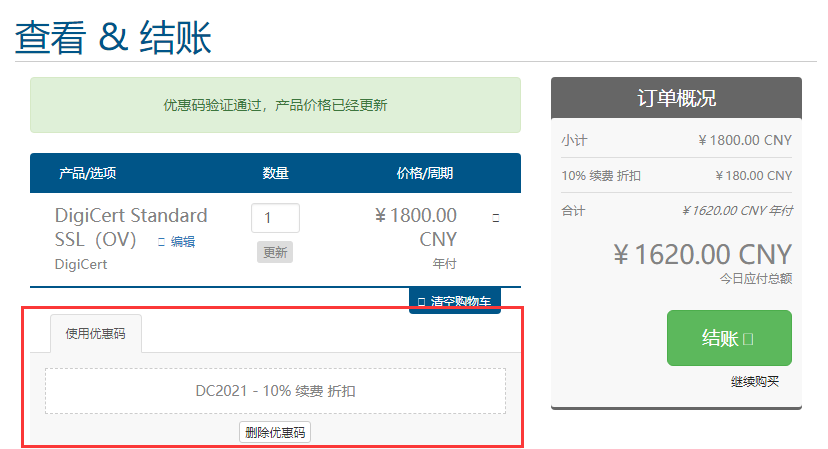This screenshot has width=828, height=449.
Task: Click the trash icon in 清空购物车 button
Action: (x=421, y=302)
